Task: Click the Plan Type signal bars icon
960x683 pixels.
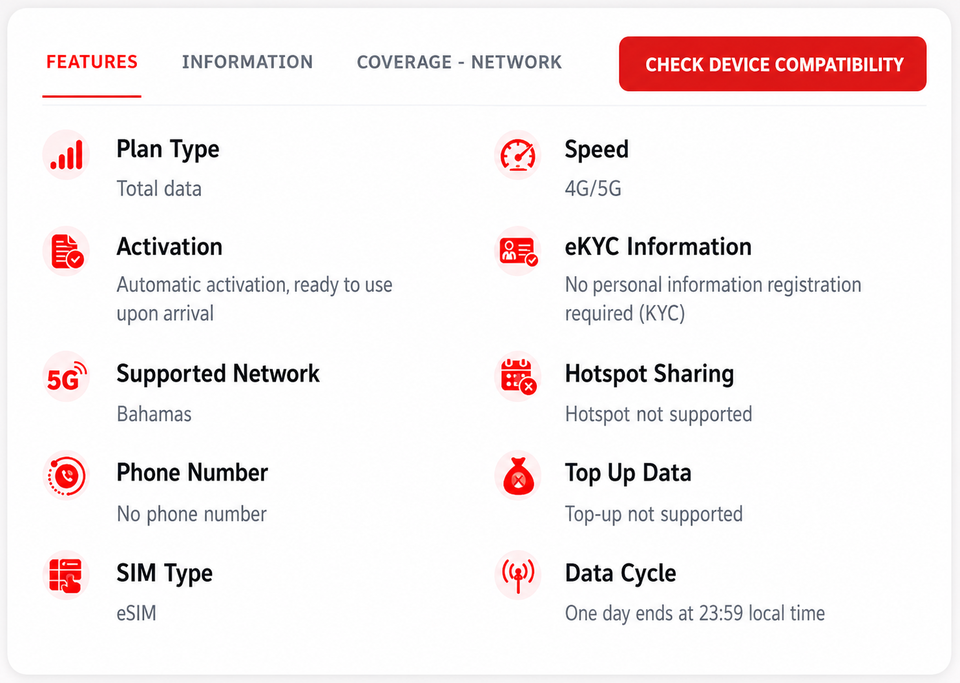Action: (x=66, y=154)
